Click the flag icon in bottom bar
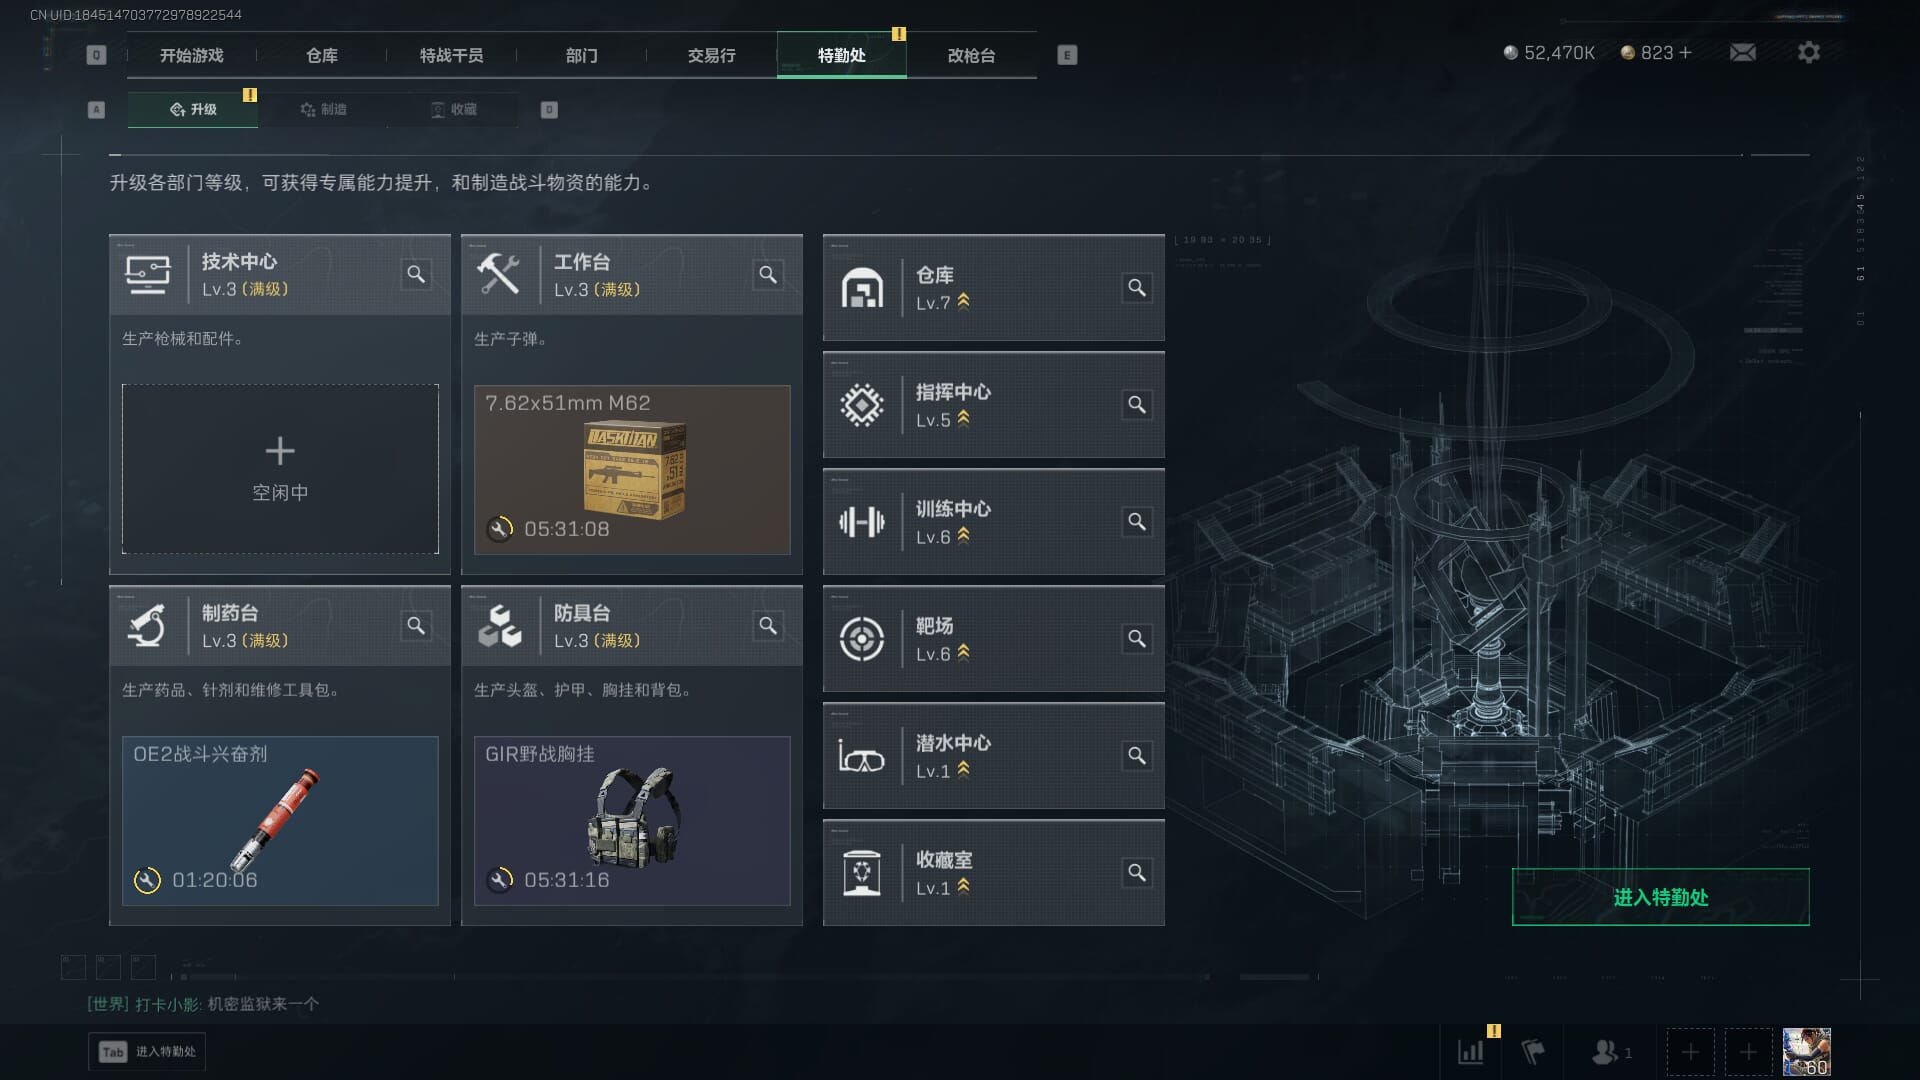The width and height of the screenshot is (1920, 1080). [1533, 1052]
